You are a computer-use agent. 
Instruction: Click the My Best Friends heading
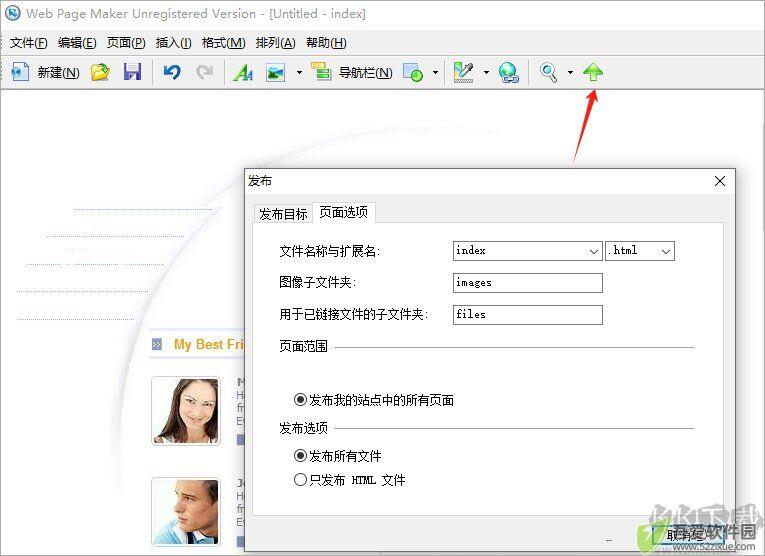[x=209, y=344]
